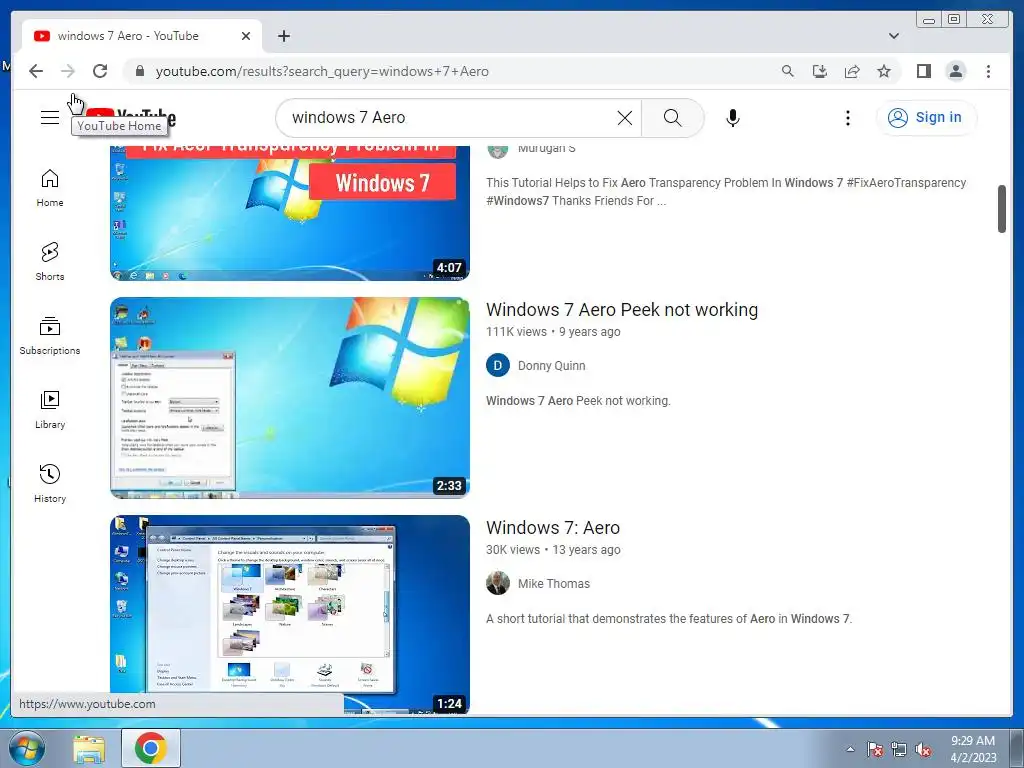Show hidden system tray icons

tap(850, 750)
